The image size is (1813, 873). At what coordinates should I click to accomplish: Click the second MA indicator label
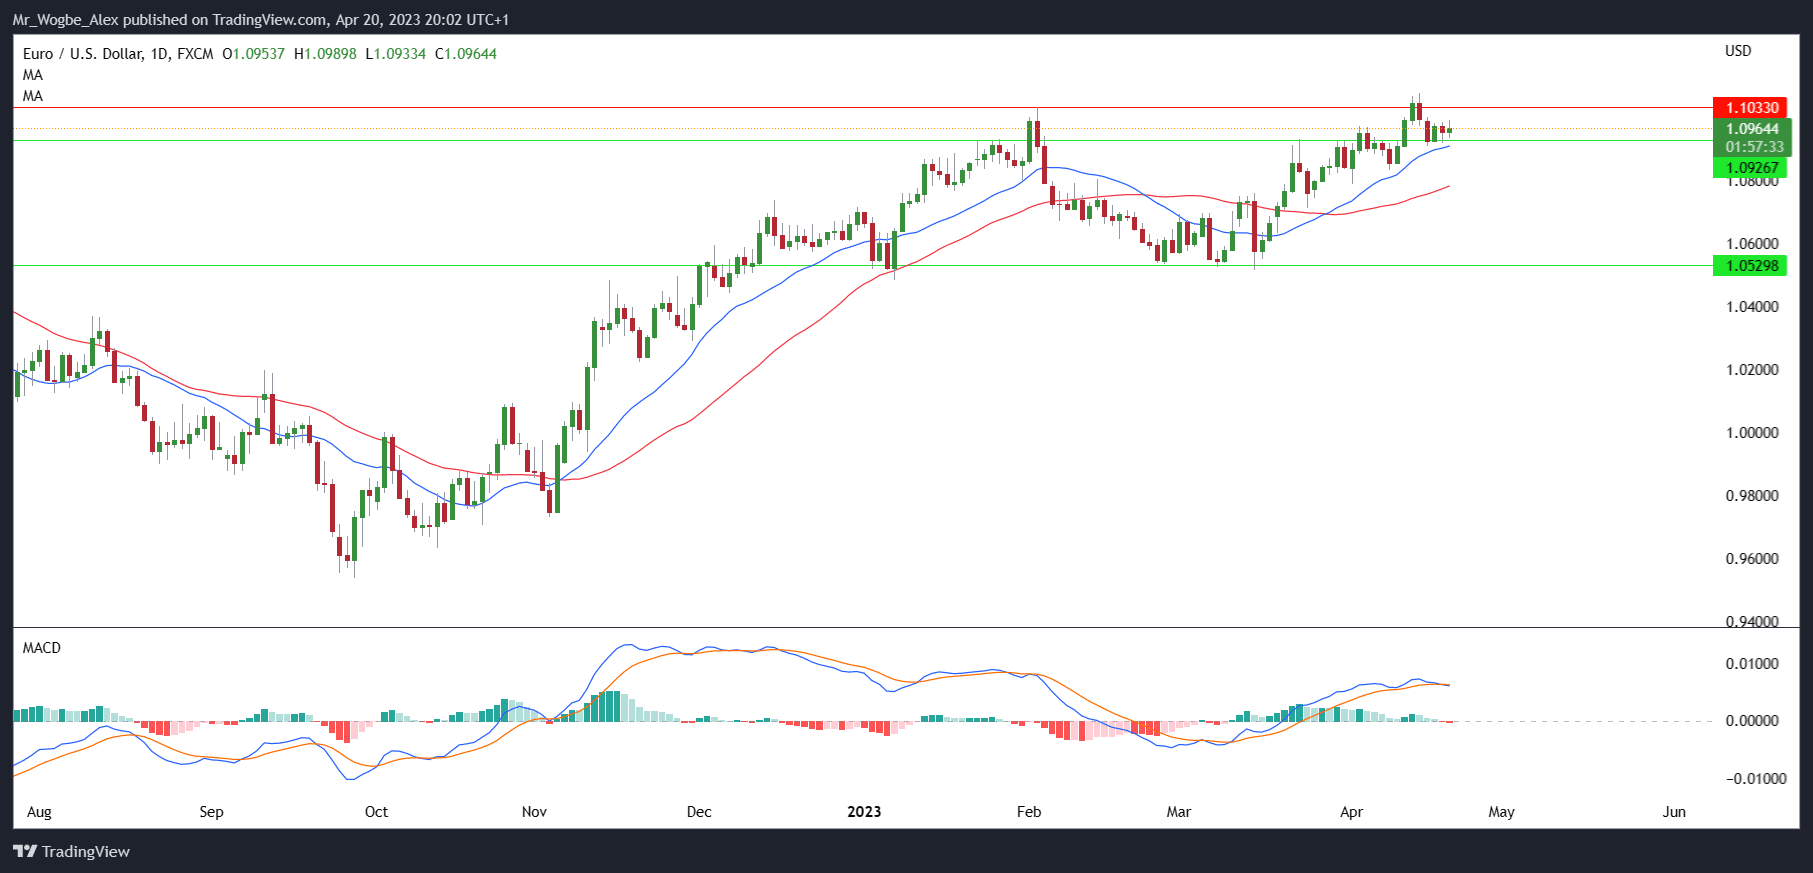(x=33, y=96)
